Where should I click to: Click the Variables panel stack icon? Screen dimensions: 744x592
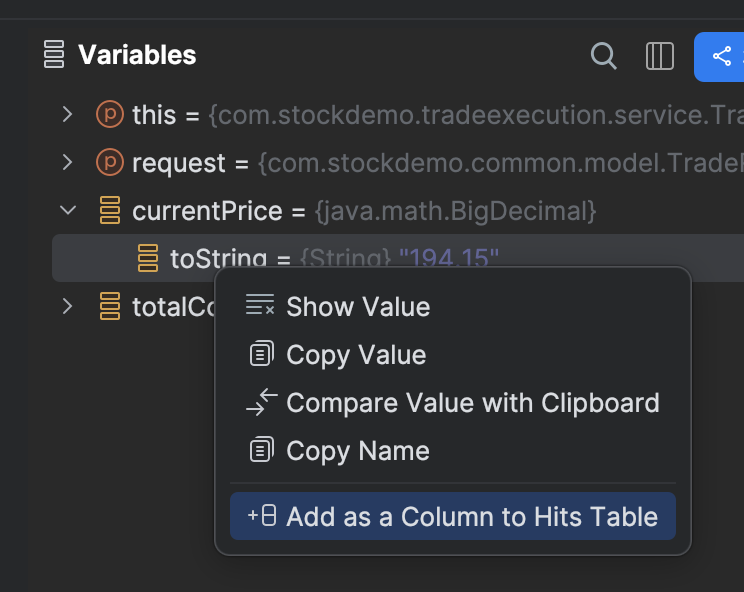click(54, 54)
